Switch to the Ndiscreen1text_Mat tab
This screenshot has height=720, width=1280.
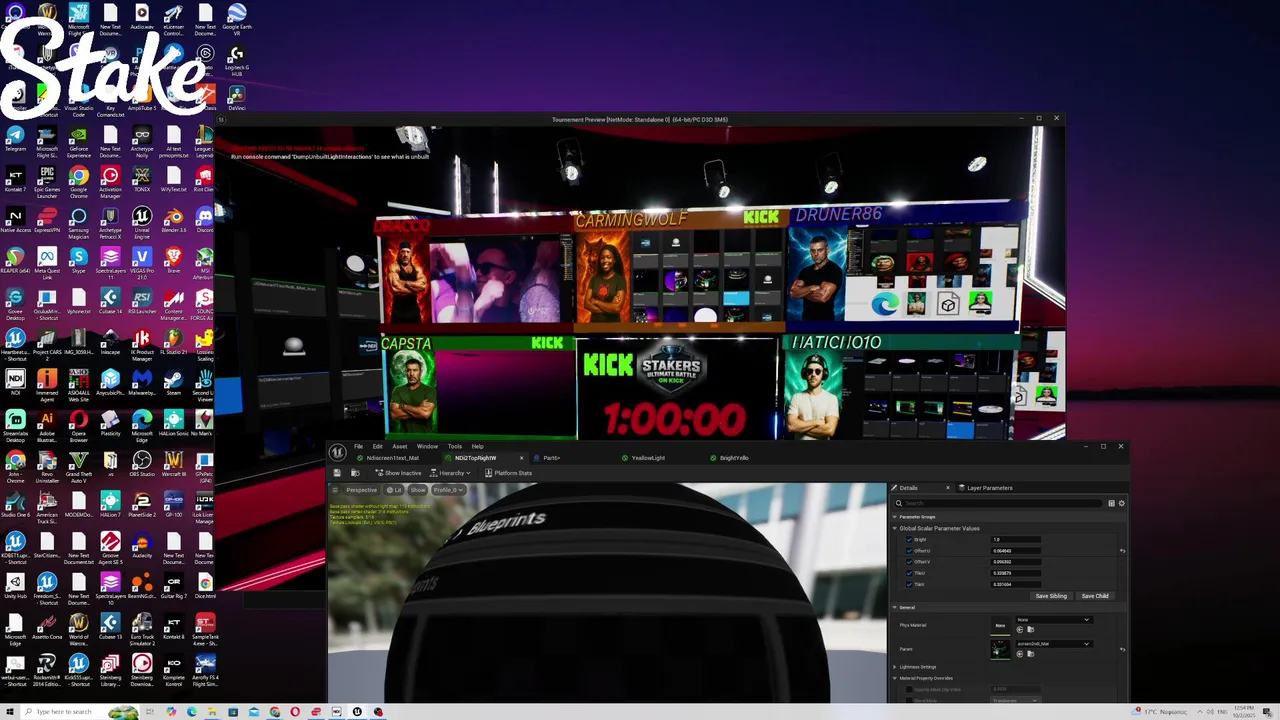click(x=392, y=458)
